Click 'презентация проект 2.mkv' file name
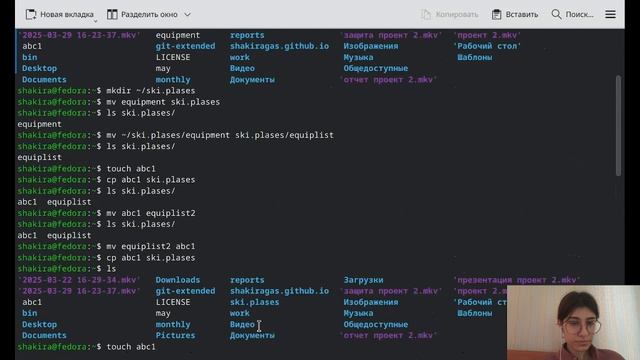 517,280
